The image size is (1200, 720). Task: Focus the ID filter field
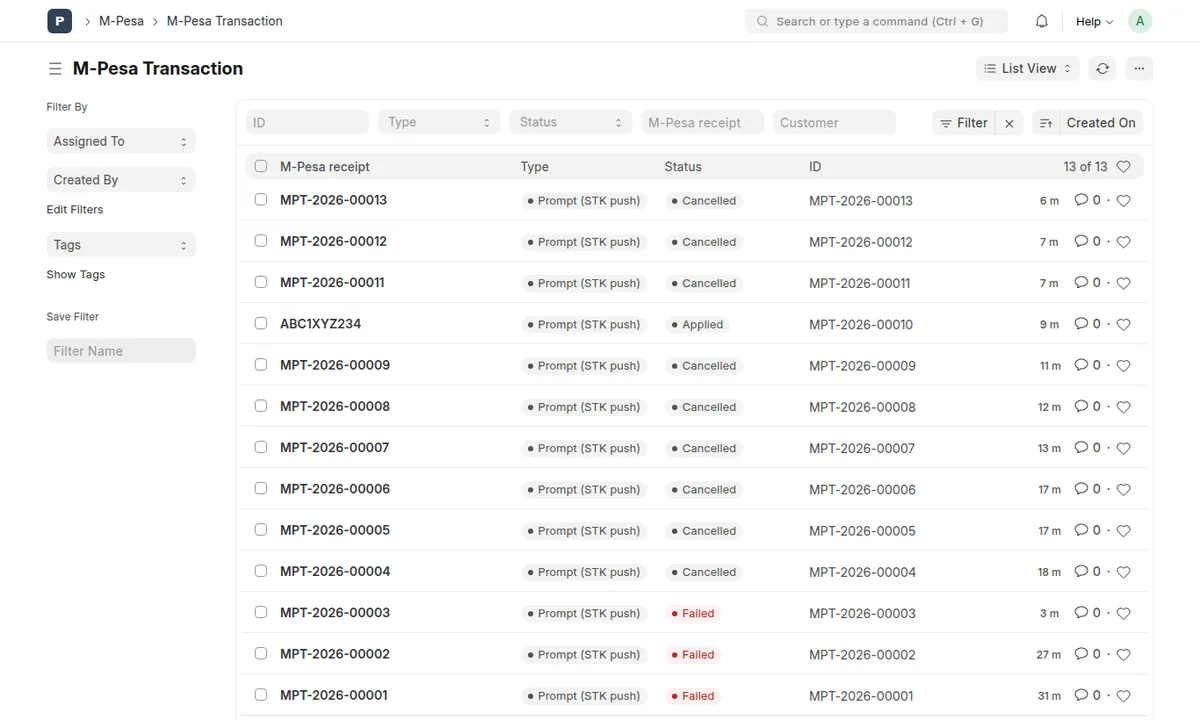coord(307,122)
